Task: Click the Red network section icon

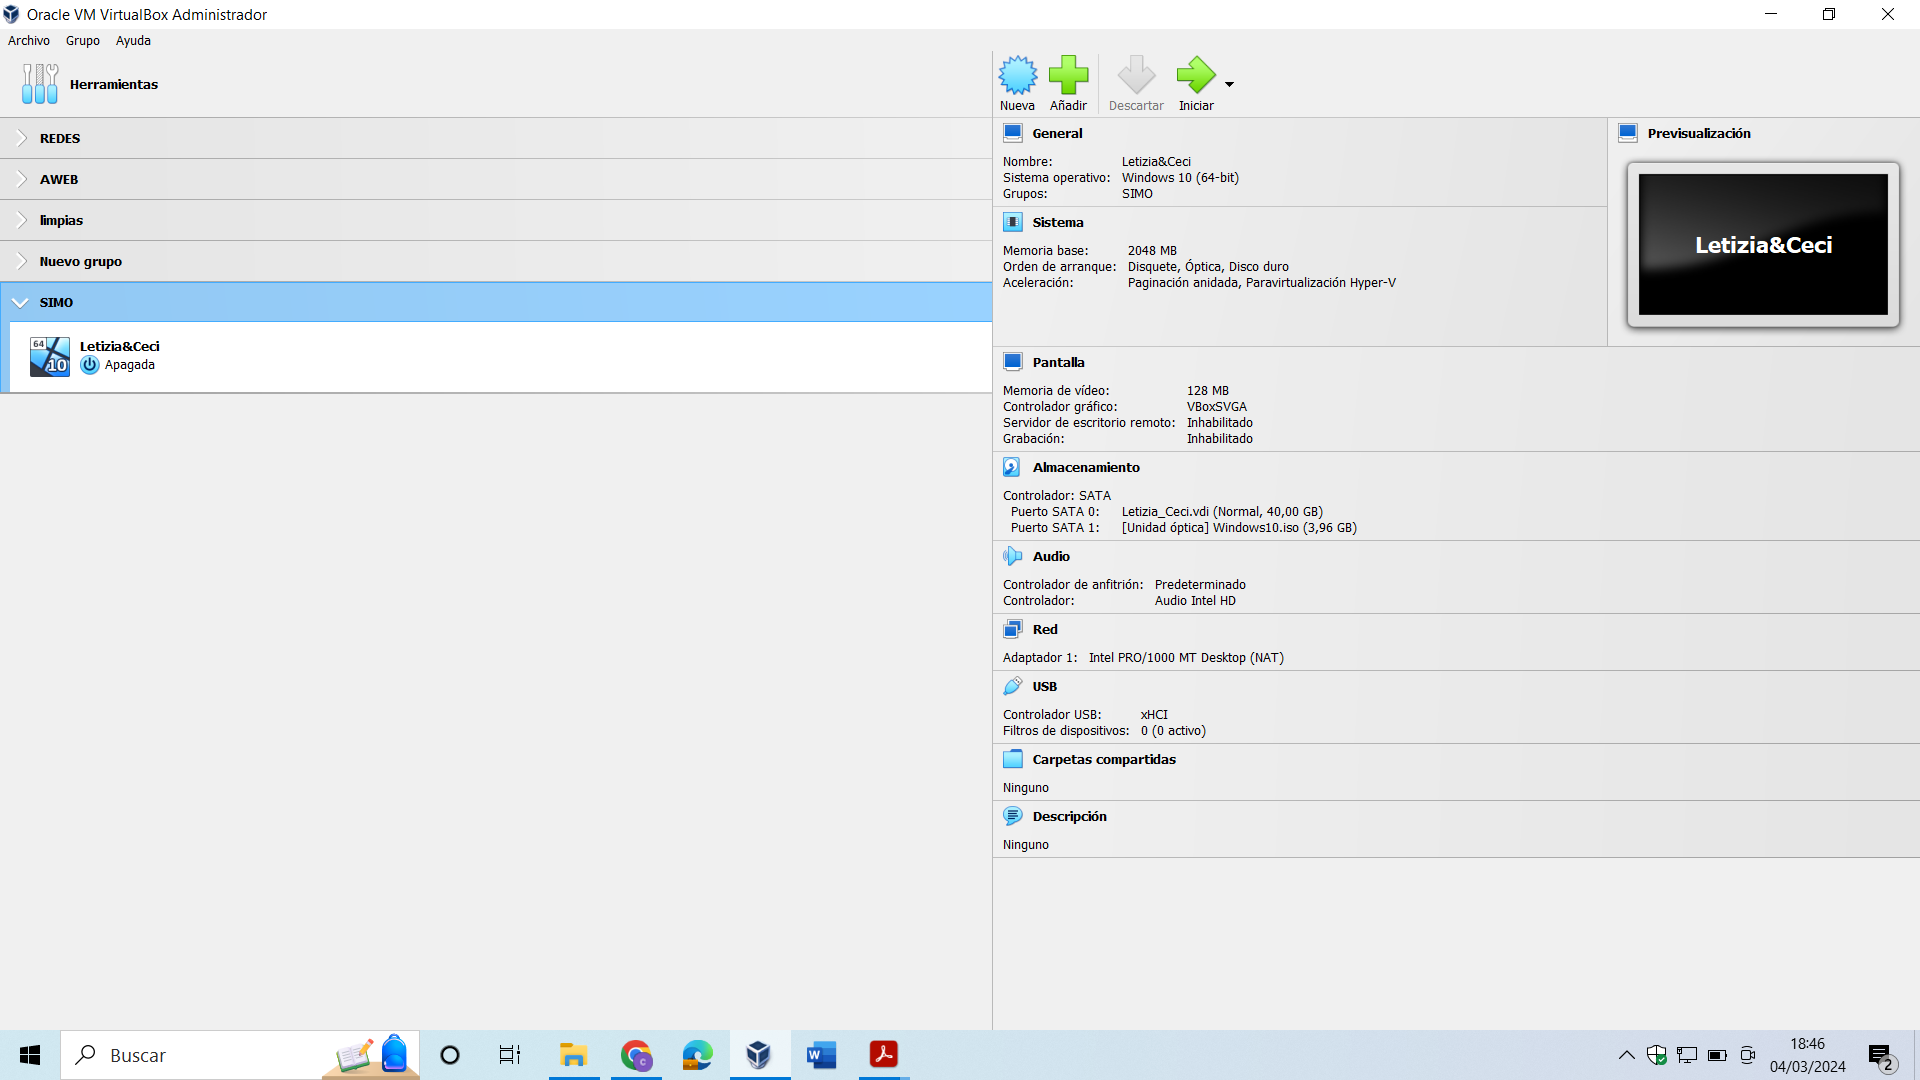Action: [1012, 629]
